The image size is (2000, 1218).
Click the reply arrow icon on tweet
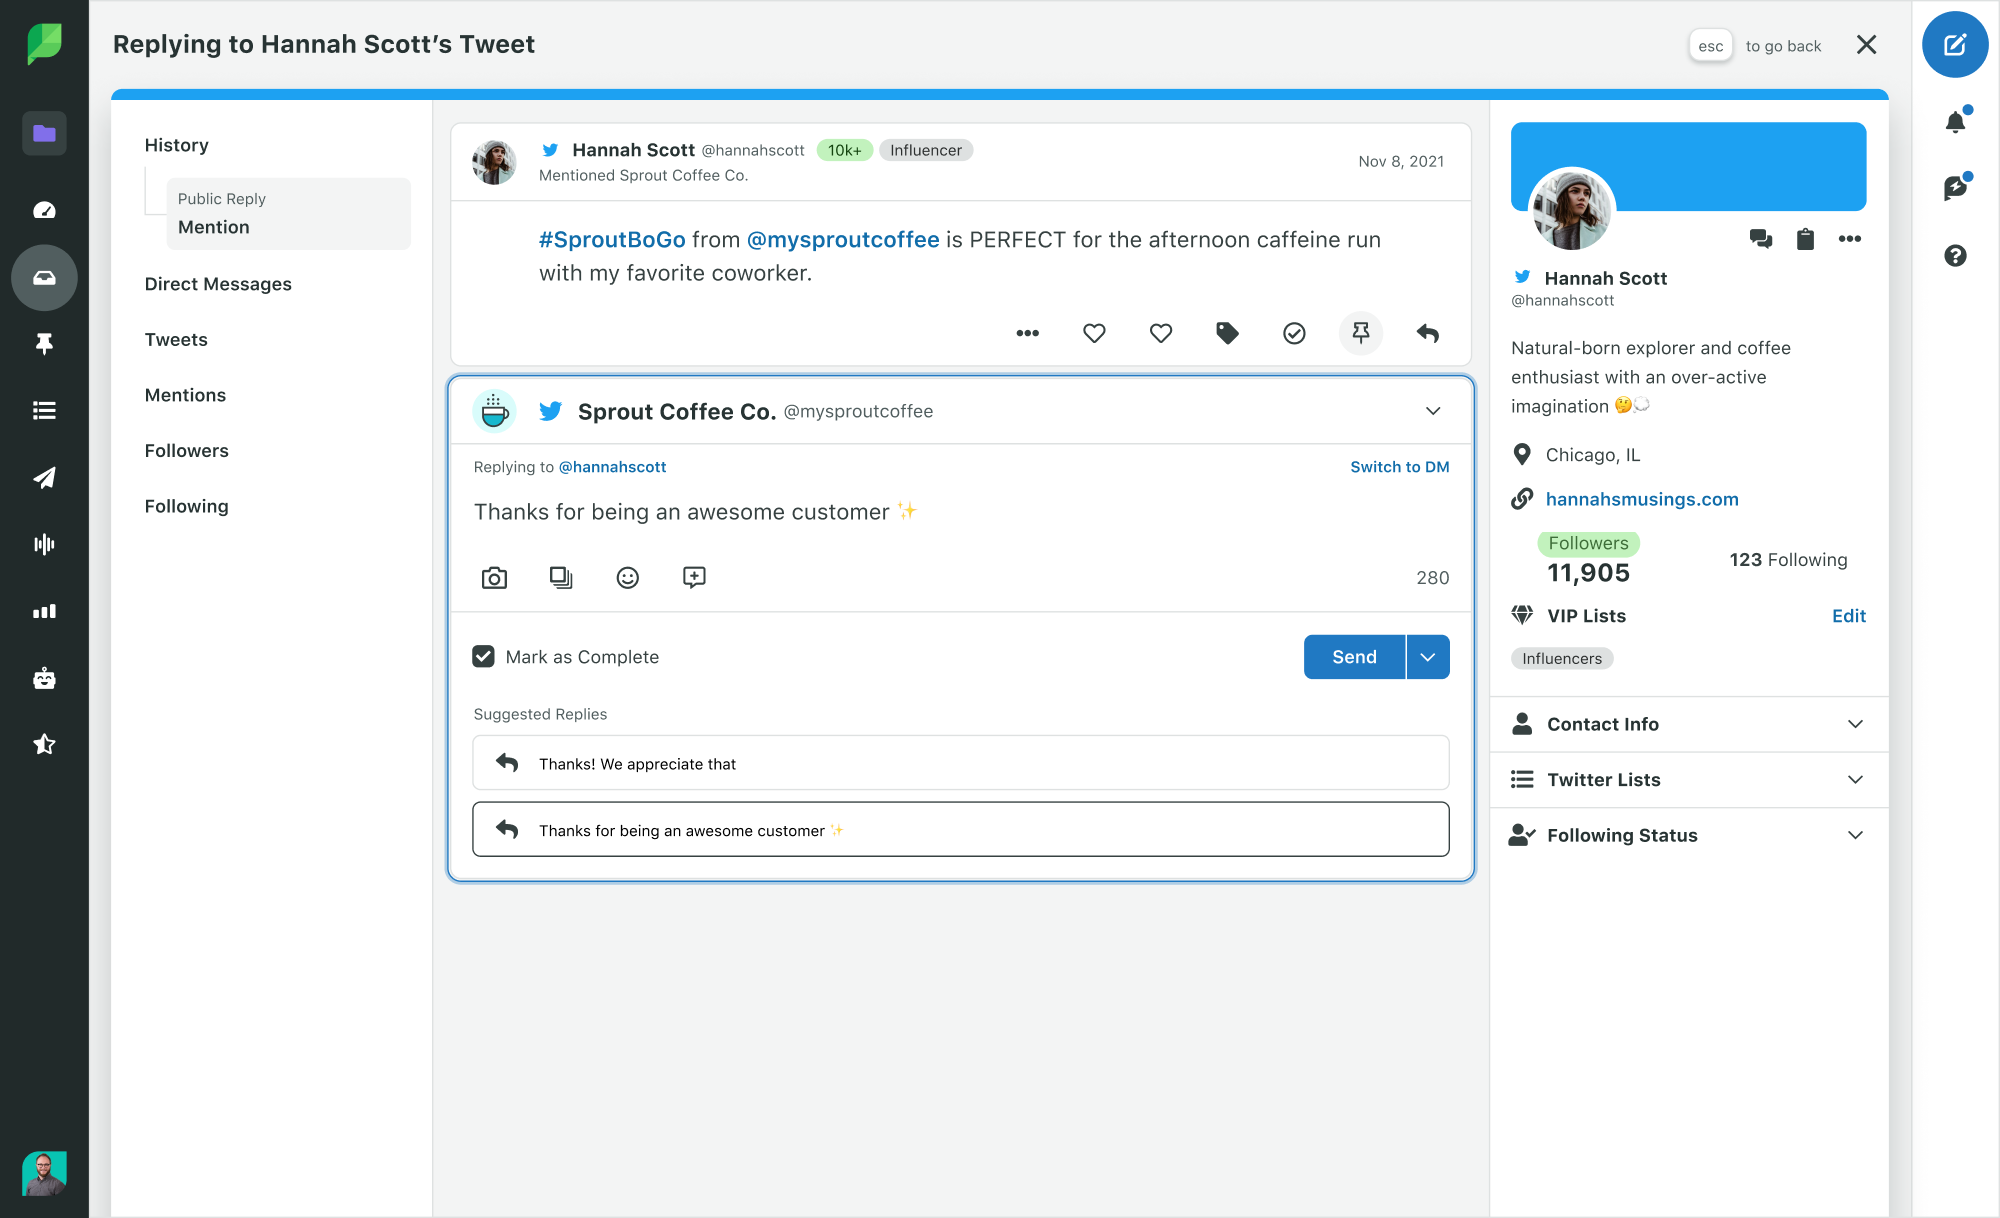coord(1426,333)
